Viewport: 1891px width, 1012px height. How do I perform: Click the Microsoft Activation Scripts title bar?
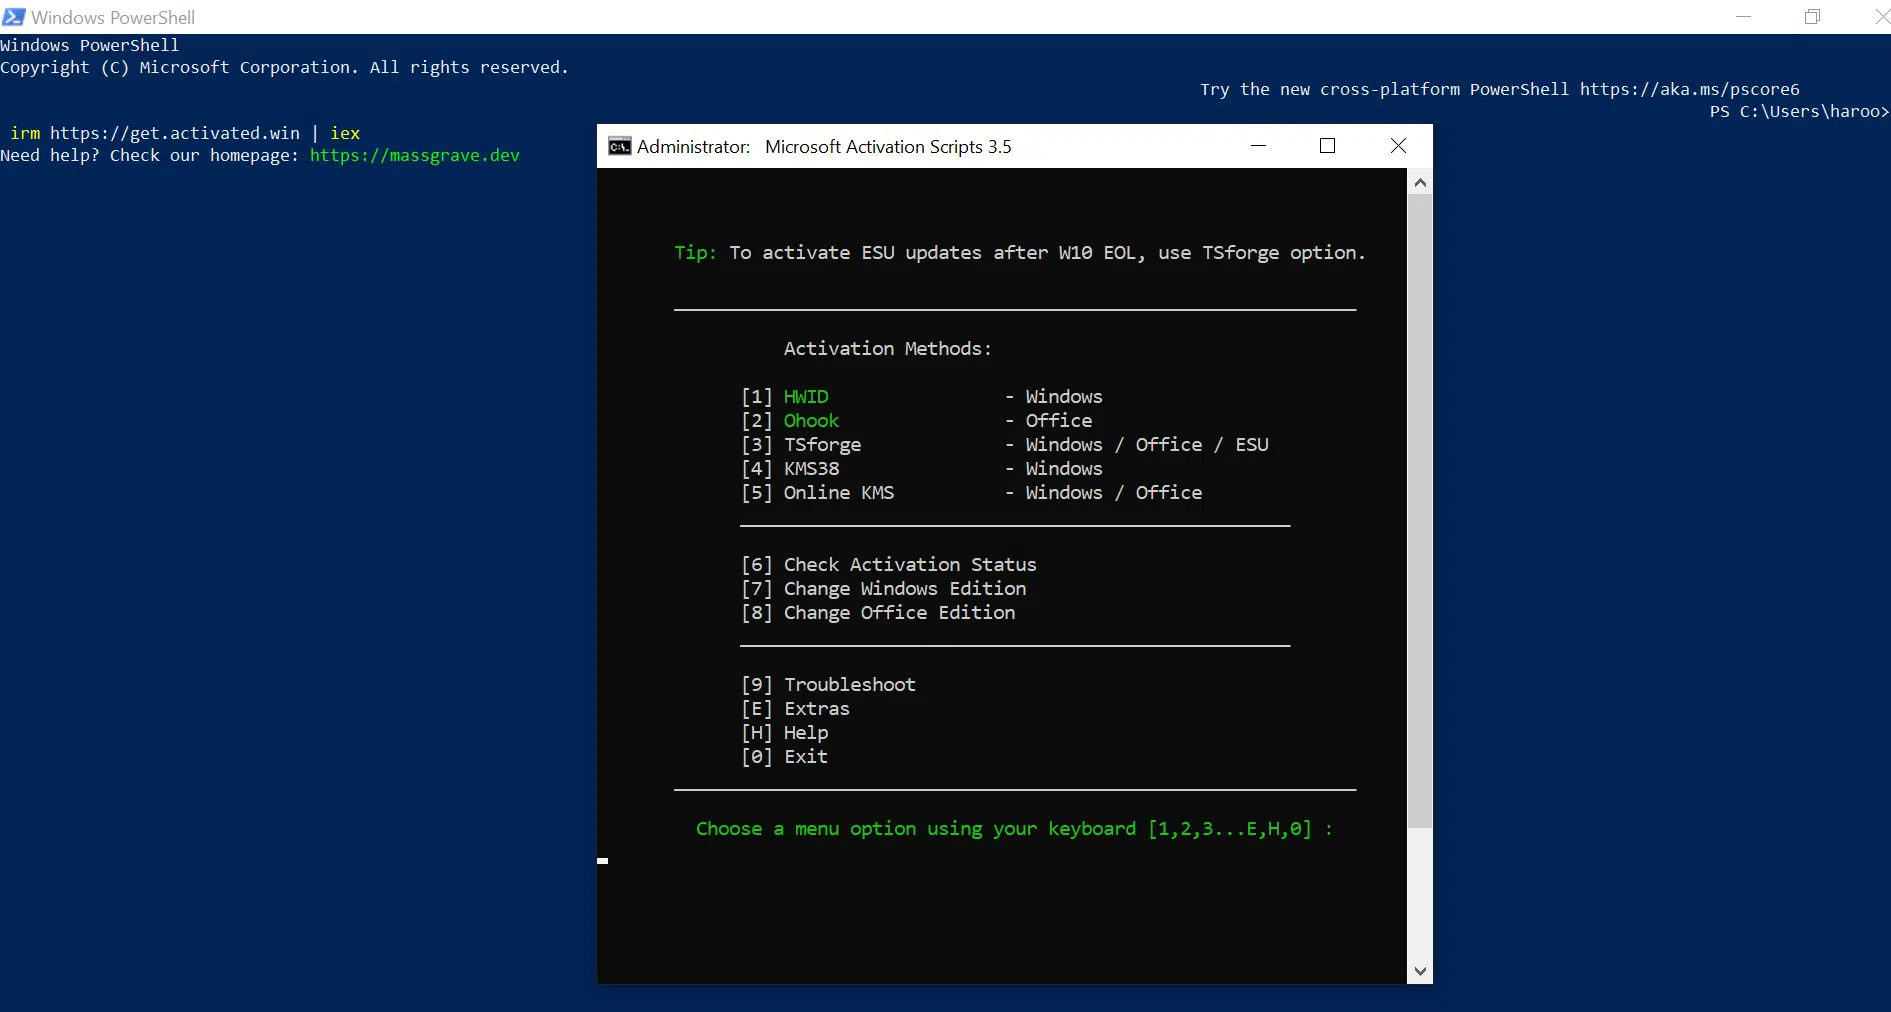[1100, 146]
